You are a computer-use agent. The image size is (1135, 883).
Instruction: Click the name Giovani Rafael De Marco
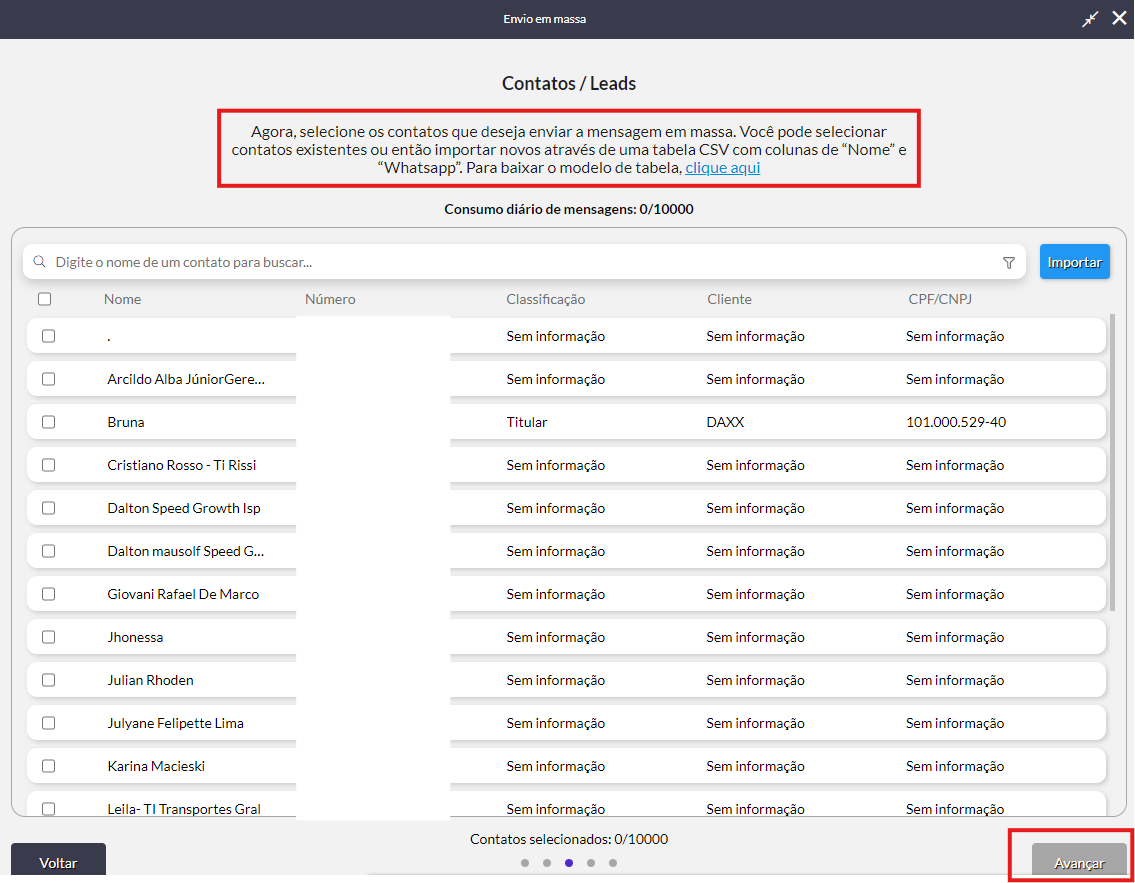tap(183, 594)
